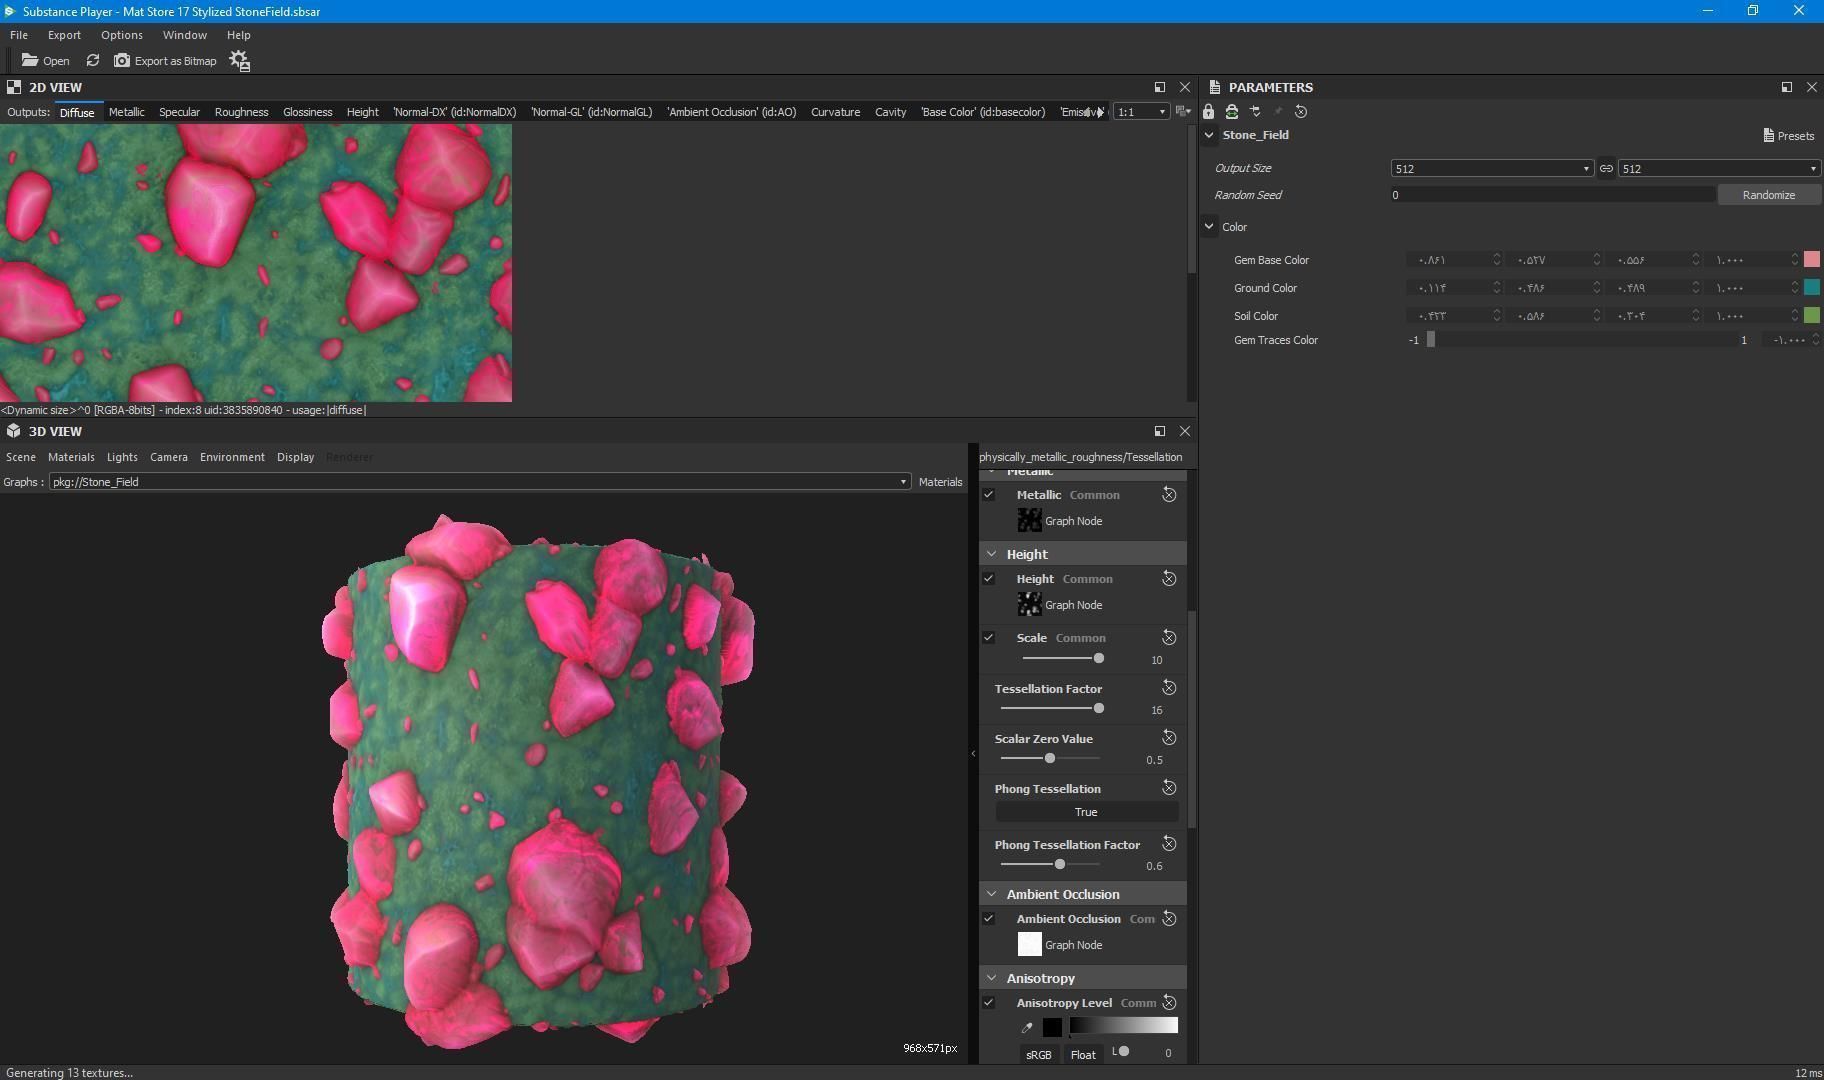
Task: Open the Output Size width dropdown
Action: click(x=1491, y=168)
